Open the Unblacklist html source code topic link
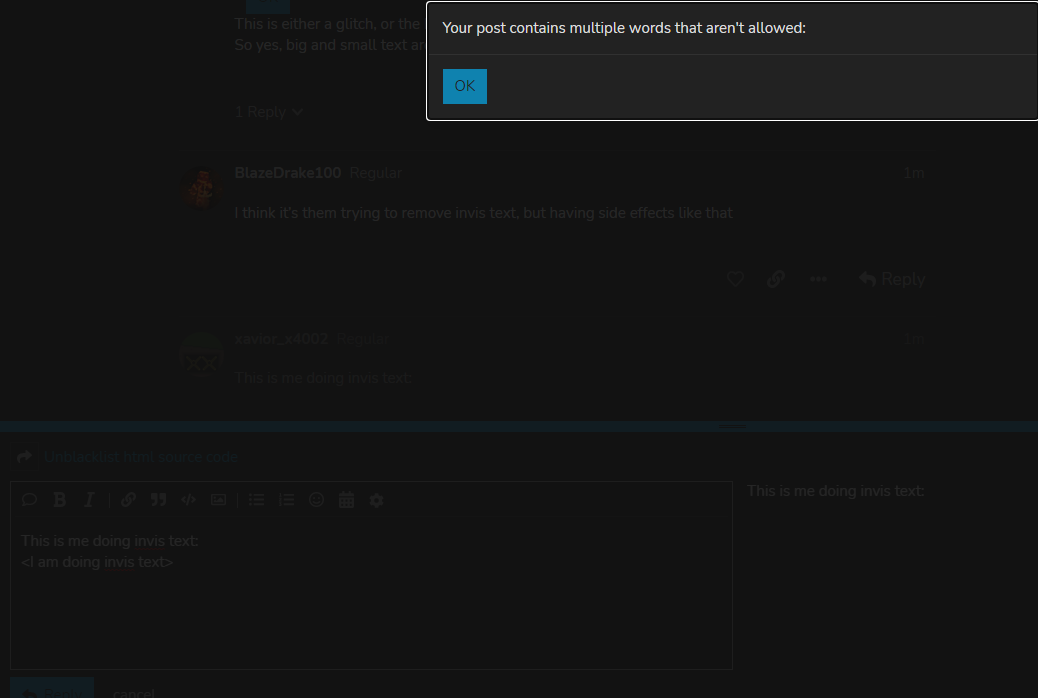 140,457
